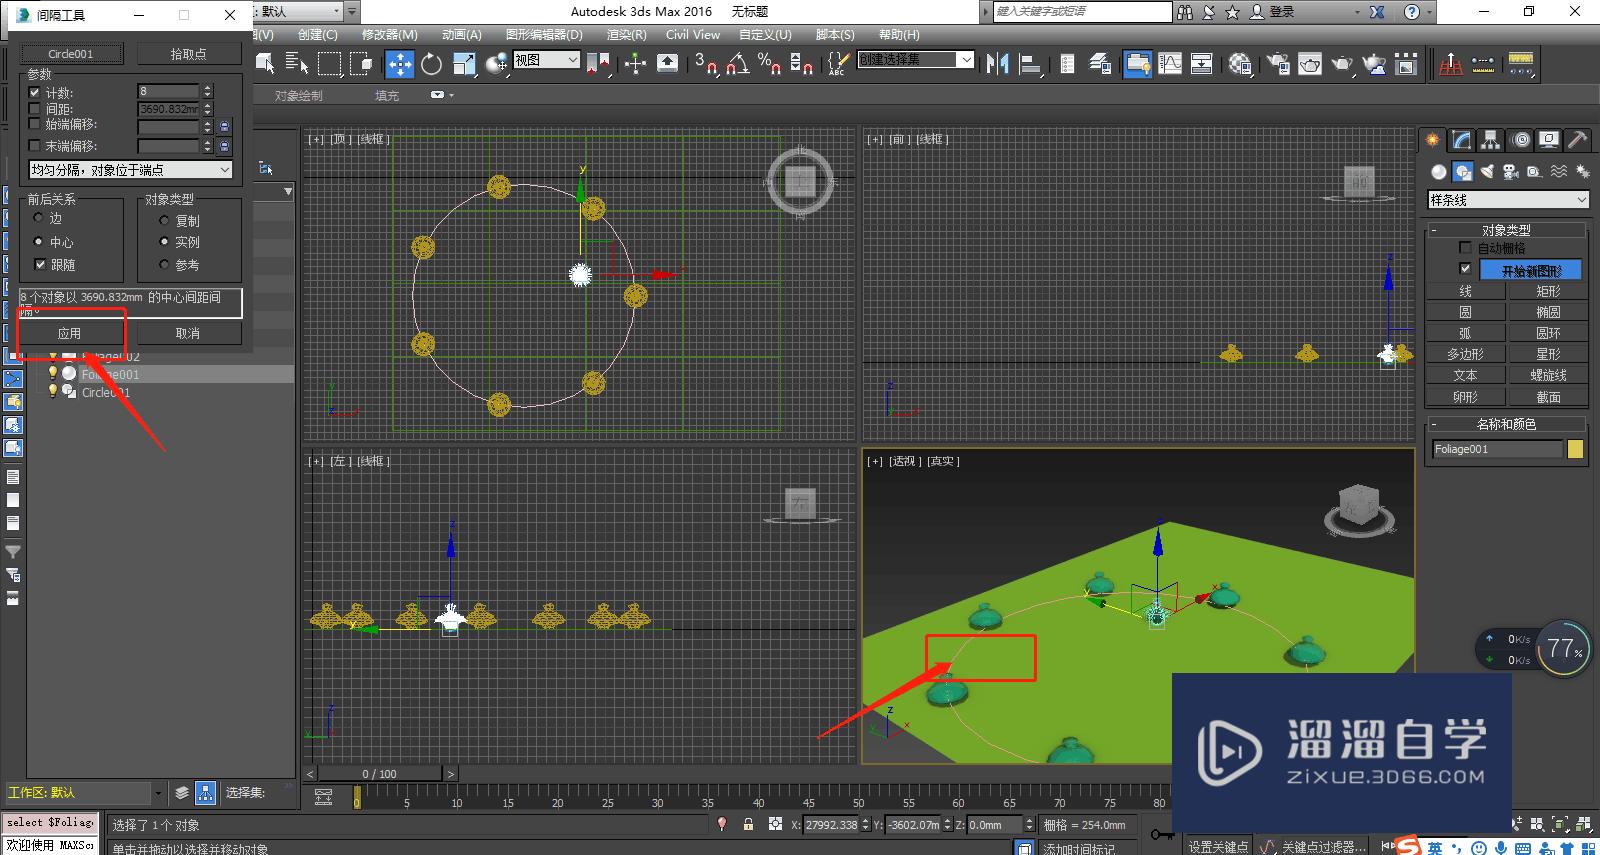Screen dimensions: 1600x855
Task: Select the Scale tool
Action: tap(464, 64)
